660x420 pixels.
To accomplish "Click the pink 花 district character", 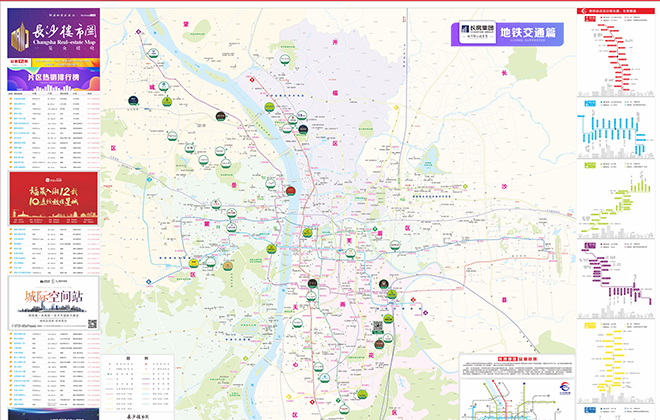I will [371, 355].
